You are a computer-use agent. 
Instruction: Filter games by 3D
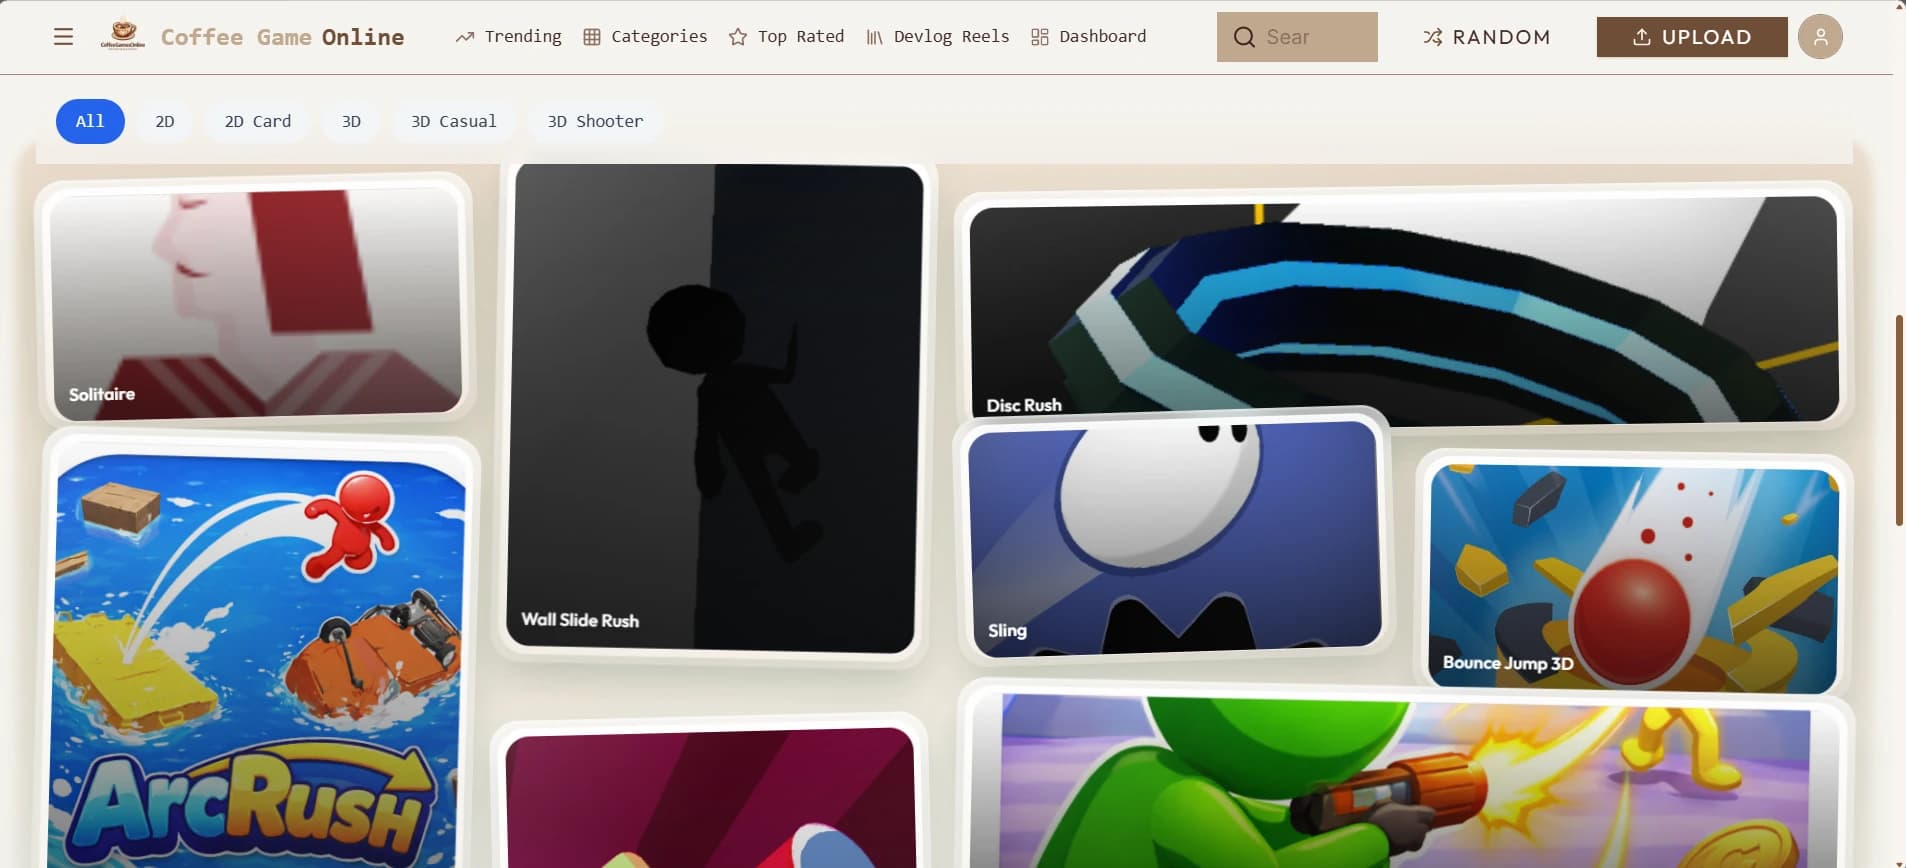[x=351, y=121]
